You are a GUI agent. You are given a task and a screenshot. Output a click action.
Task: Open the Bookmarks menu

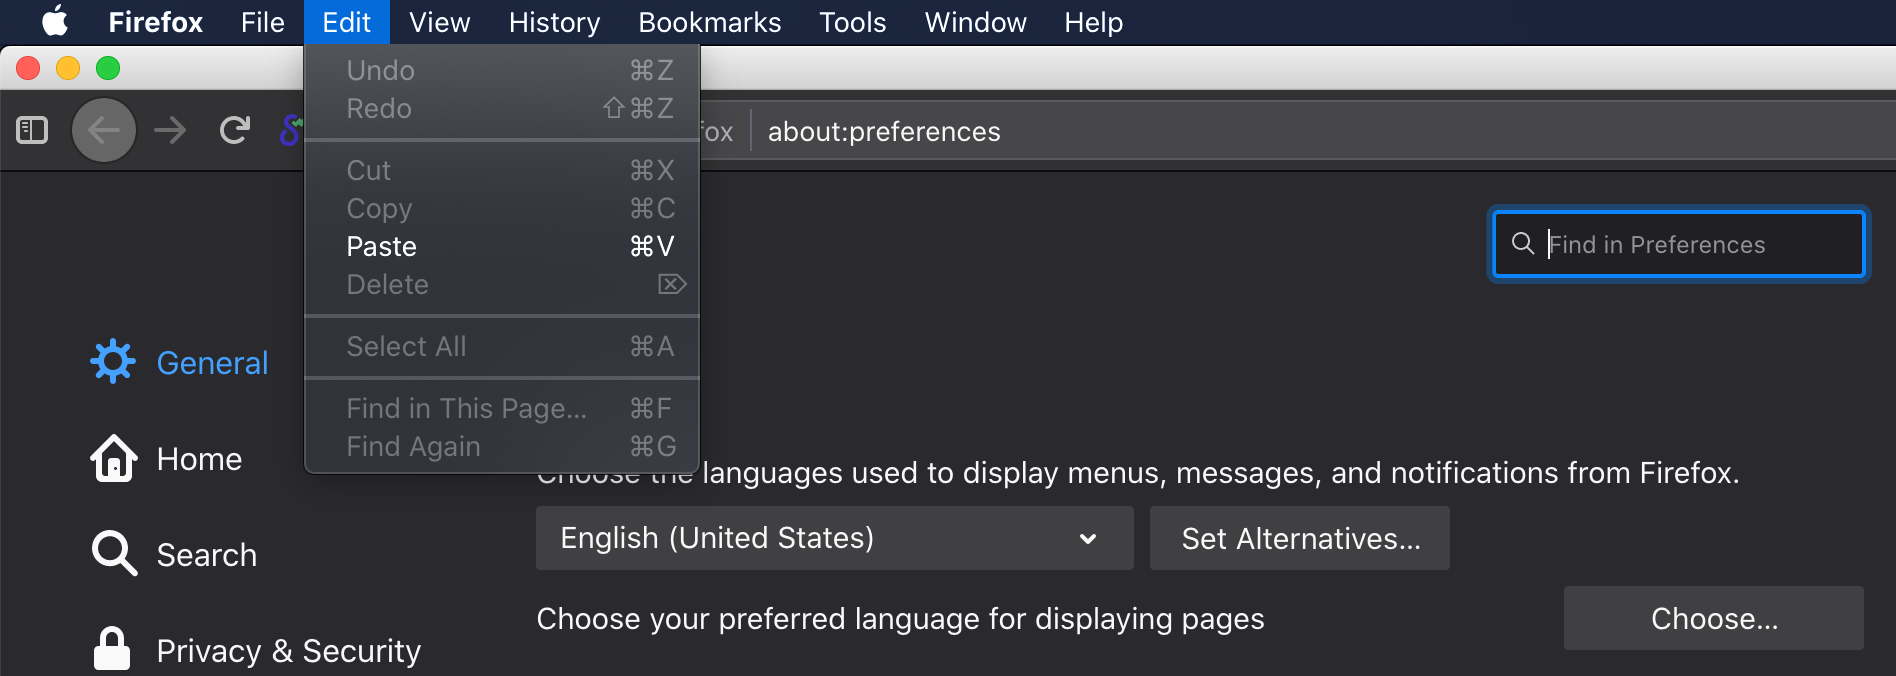pyautogui.click(x=709, y=22)
